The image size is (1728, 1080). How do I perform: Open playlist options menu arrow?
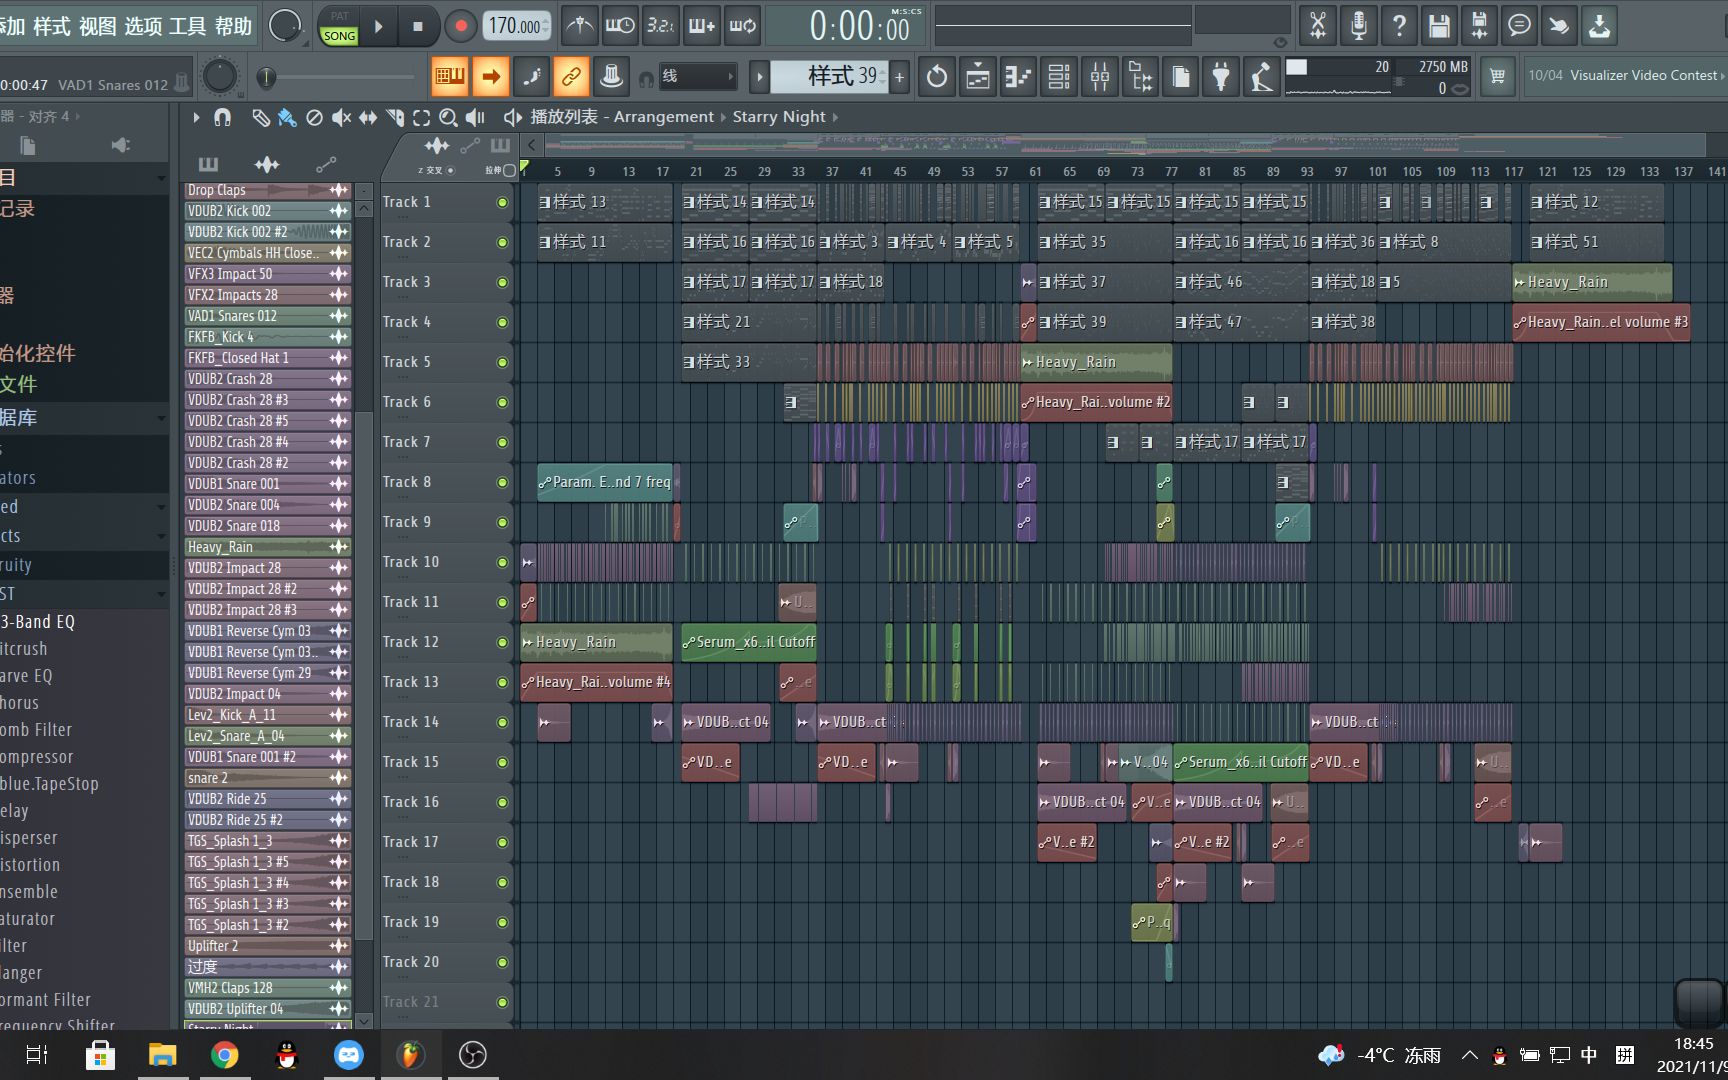(196, 118)
